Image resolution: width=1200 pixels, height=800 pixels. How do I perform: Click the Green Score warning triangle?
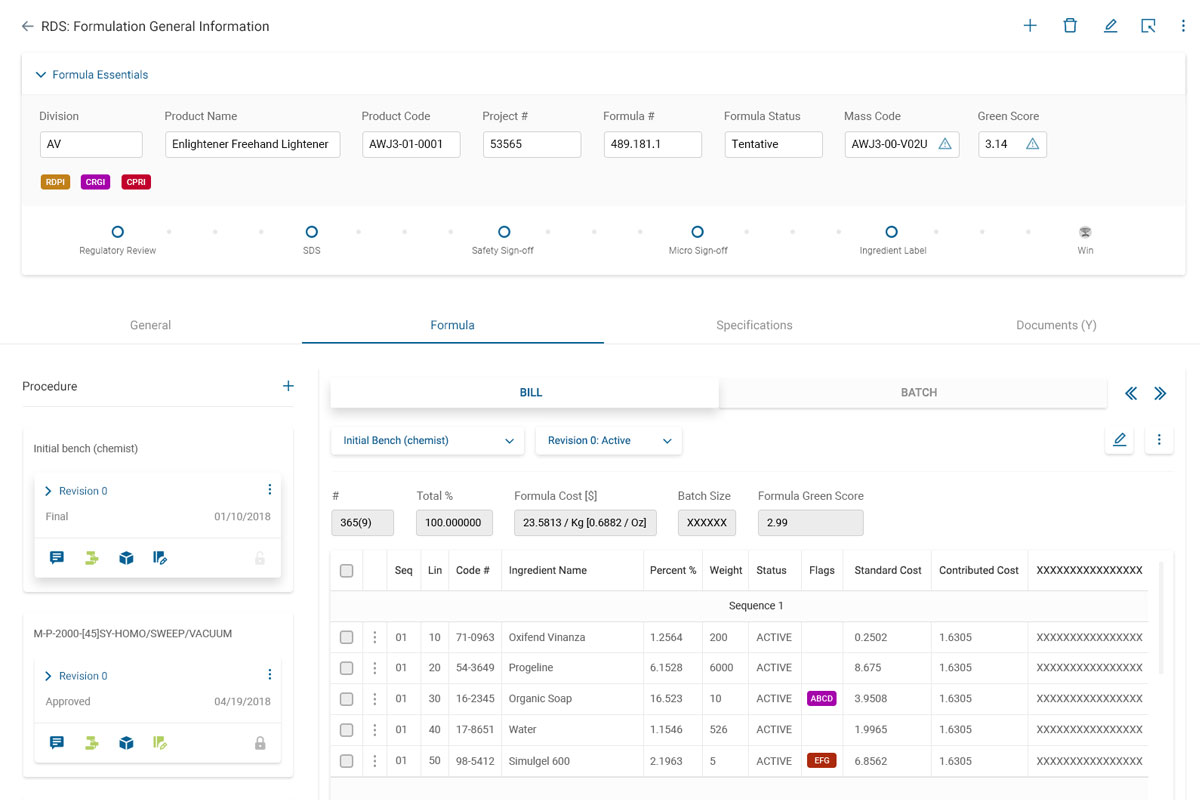point(1032,144)
